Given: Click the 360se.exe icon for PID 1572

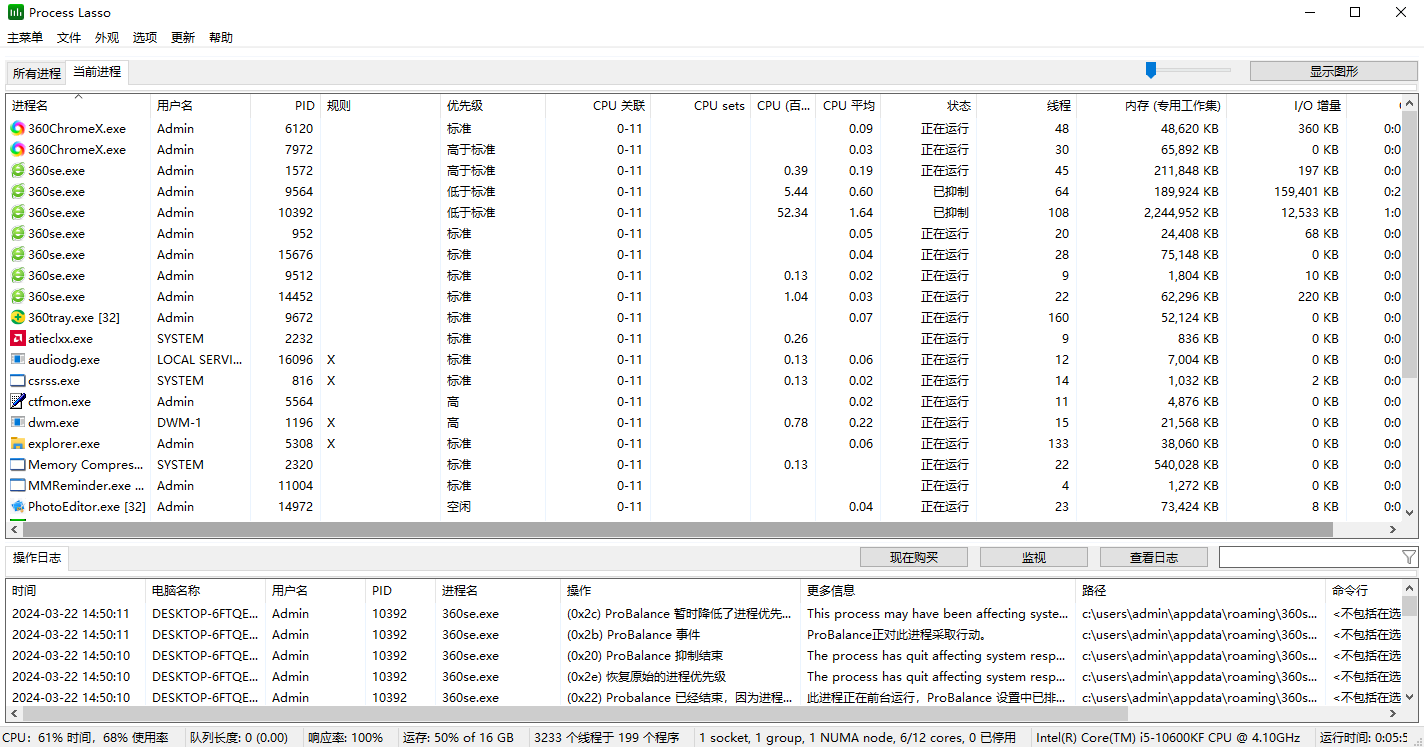Looking at the screenshot, I should coord(18,170).
